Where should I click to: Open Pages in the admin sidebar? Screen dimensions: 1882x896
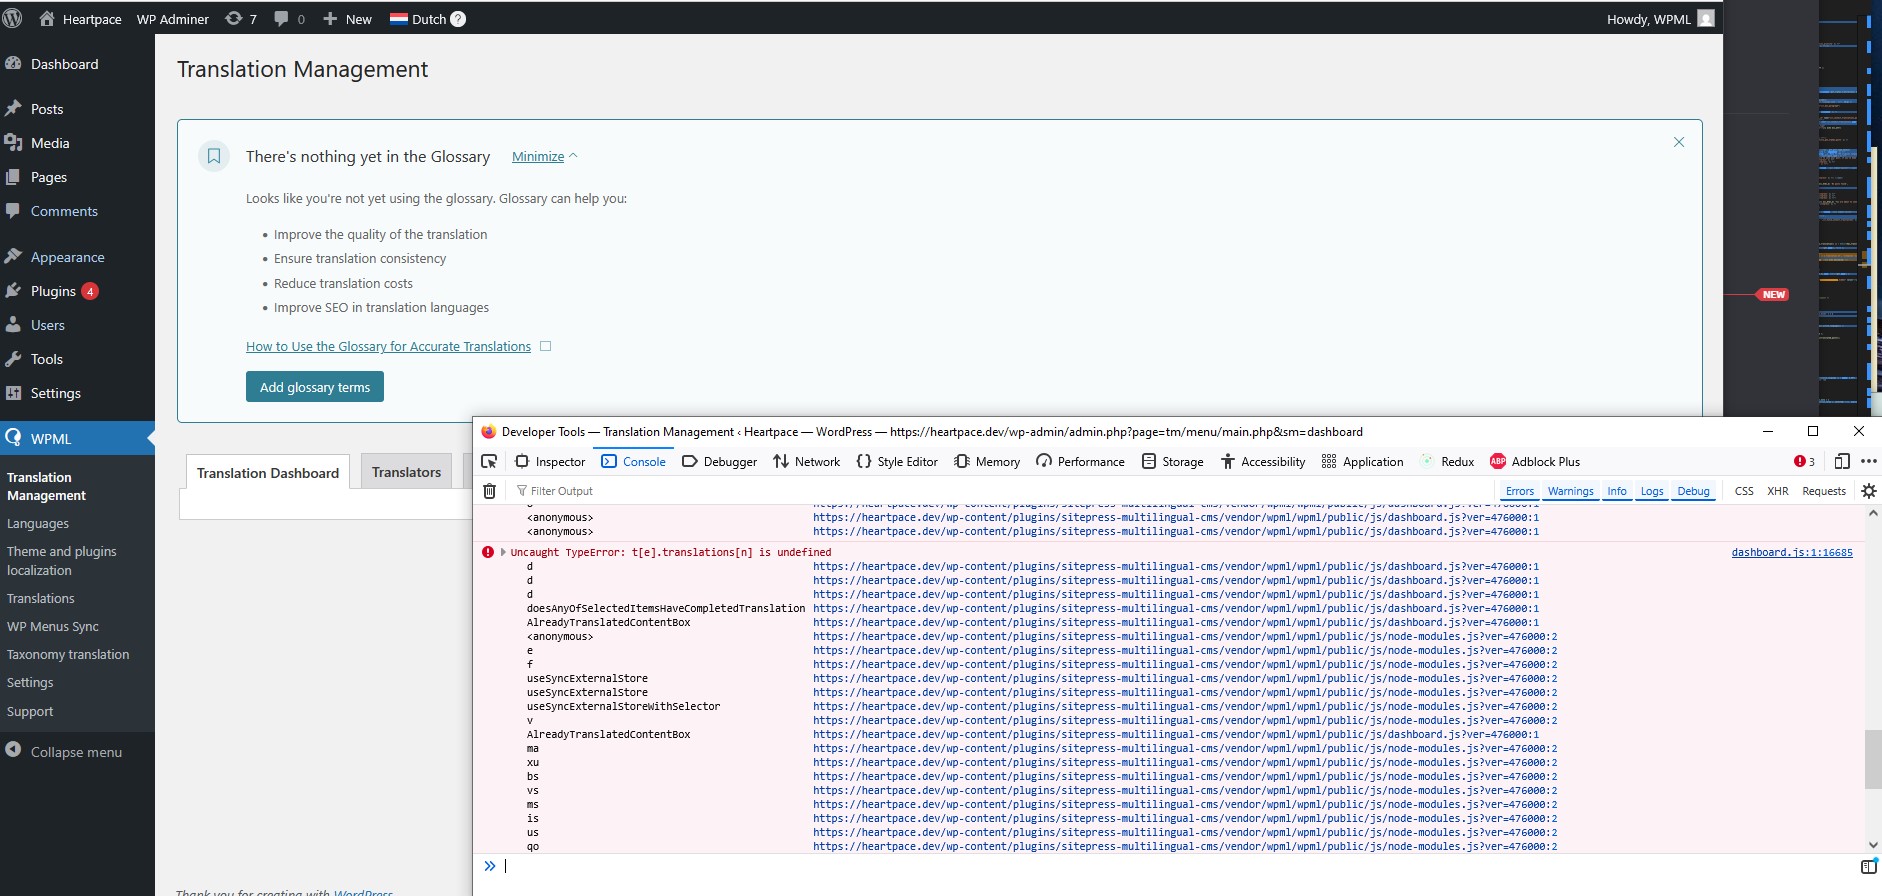48,177
